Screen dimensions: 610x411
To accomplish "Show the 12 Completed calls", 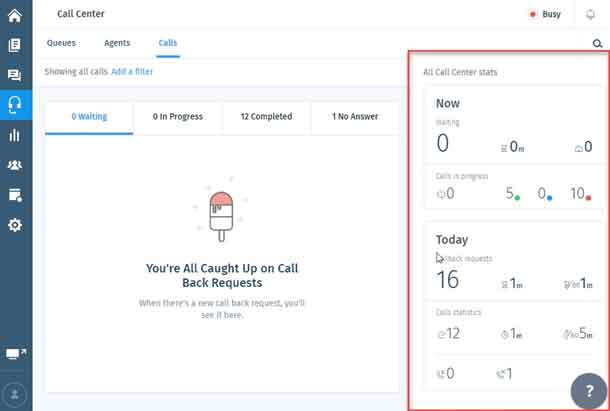I will (266, 117).
